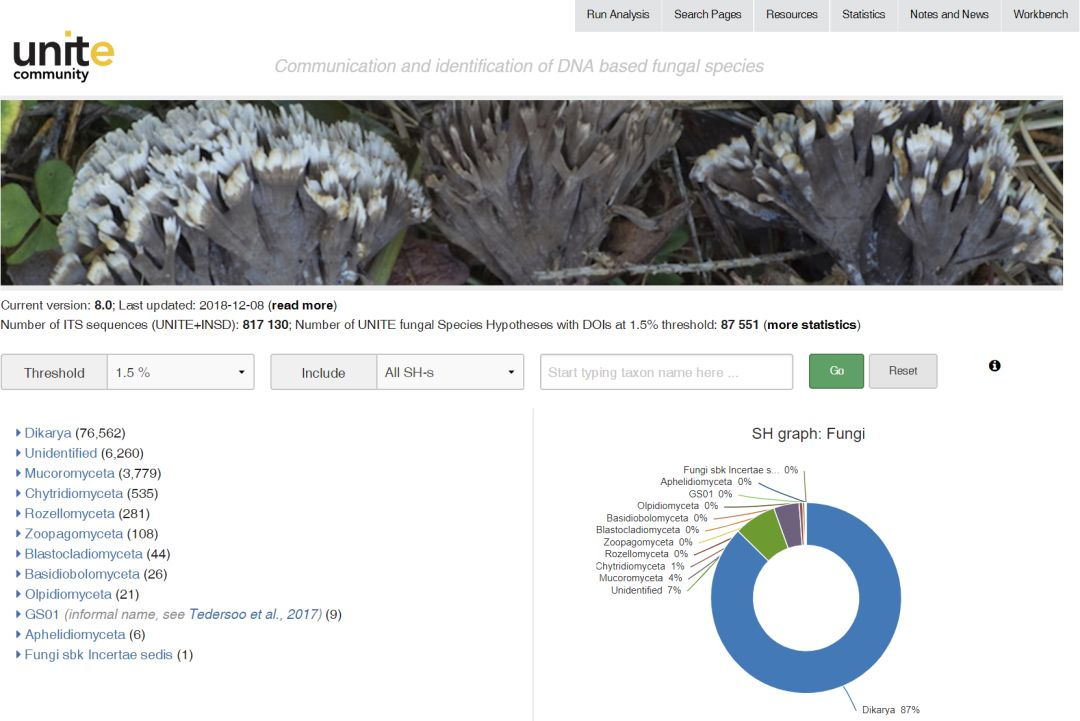Open the Notes and News menu
Image resolution: width=1080 pixels, height=721 pixels.
(949, 14)
